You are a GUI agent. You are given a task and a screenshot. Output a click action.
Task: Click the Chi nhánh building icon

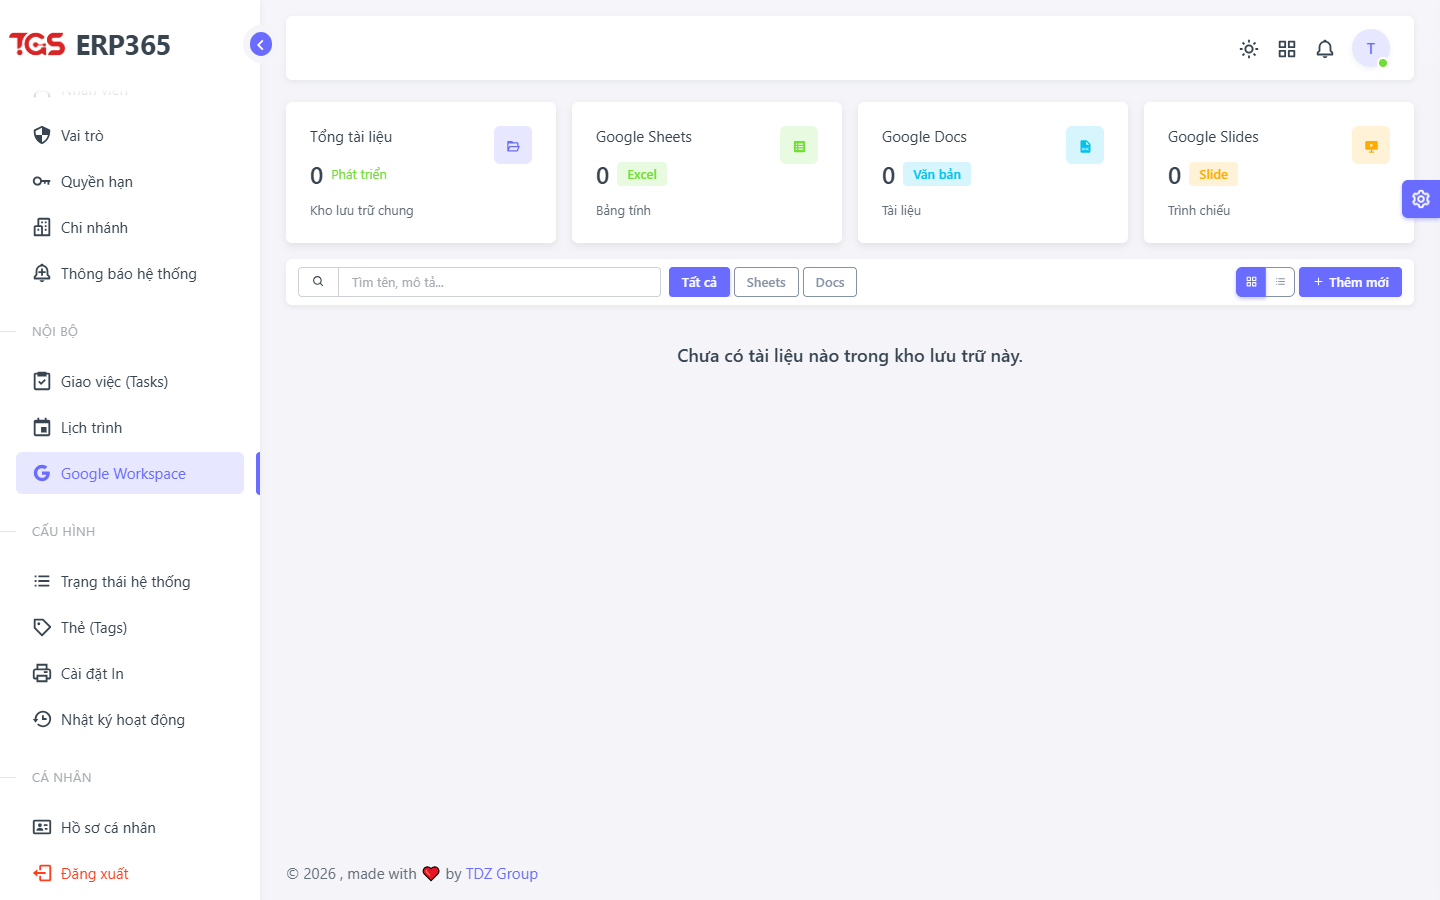tap(42, 227)
